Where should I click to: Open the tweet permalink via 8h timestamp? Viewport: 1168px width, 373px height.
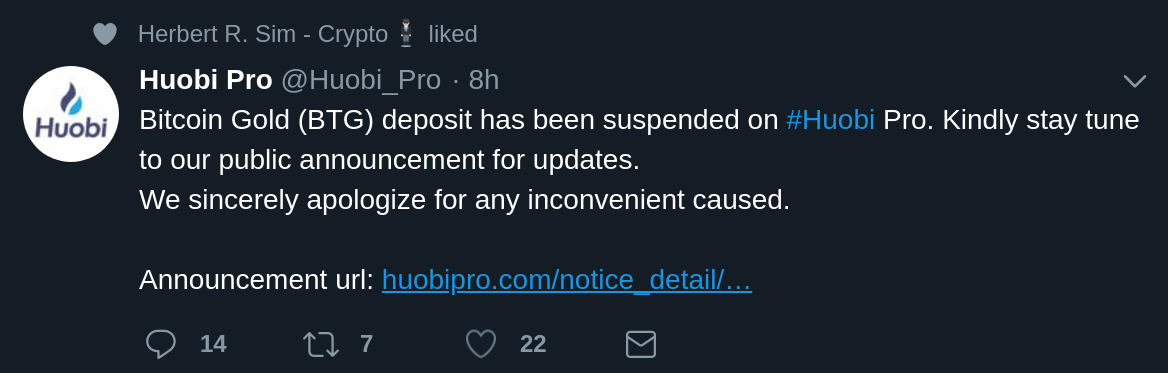(484, 80)
